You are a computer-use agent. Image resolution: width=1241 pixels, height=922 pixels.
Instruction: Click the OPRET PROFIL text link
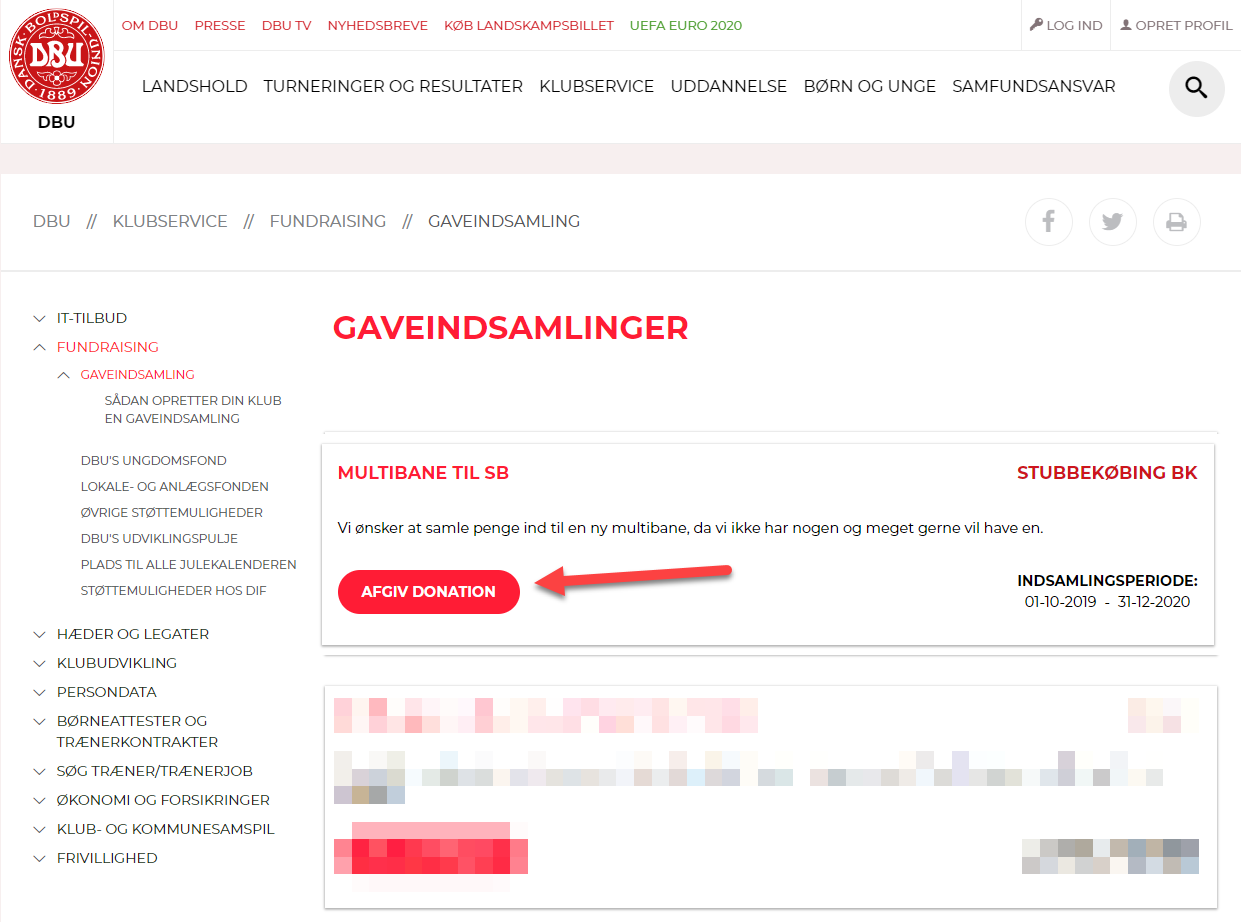(1184, 26)
